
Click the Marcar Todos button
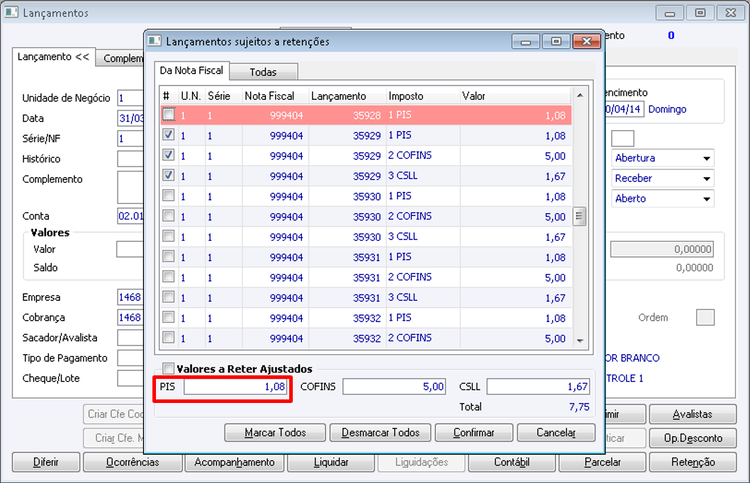(275, 433)
